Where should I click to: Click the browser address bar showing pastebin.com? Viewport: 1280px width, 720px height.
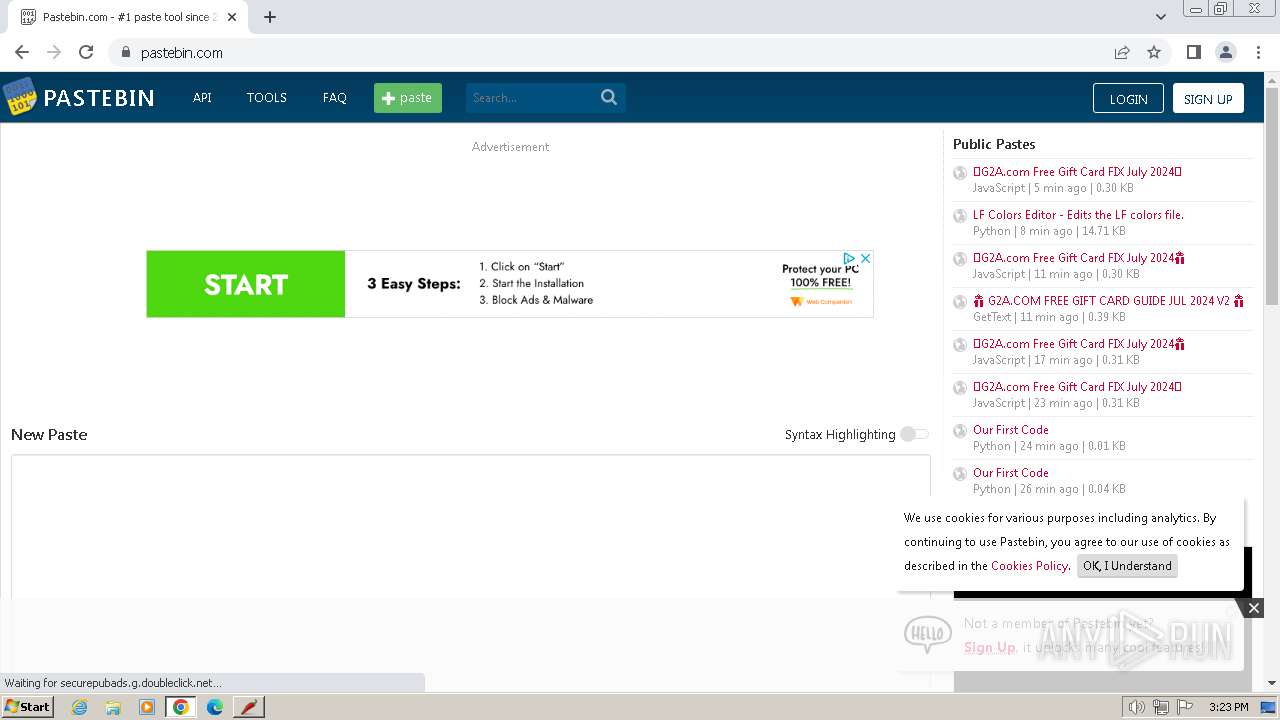tap(610, 52)
